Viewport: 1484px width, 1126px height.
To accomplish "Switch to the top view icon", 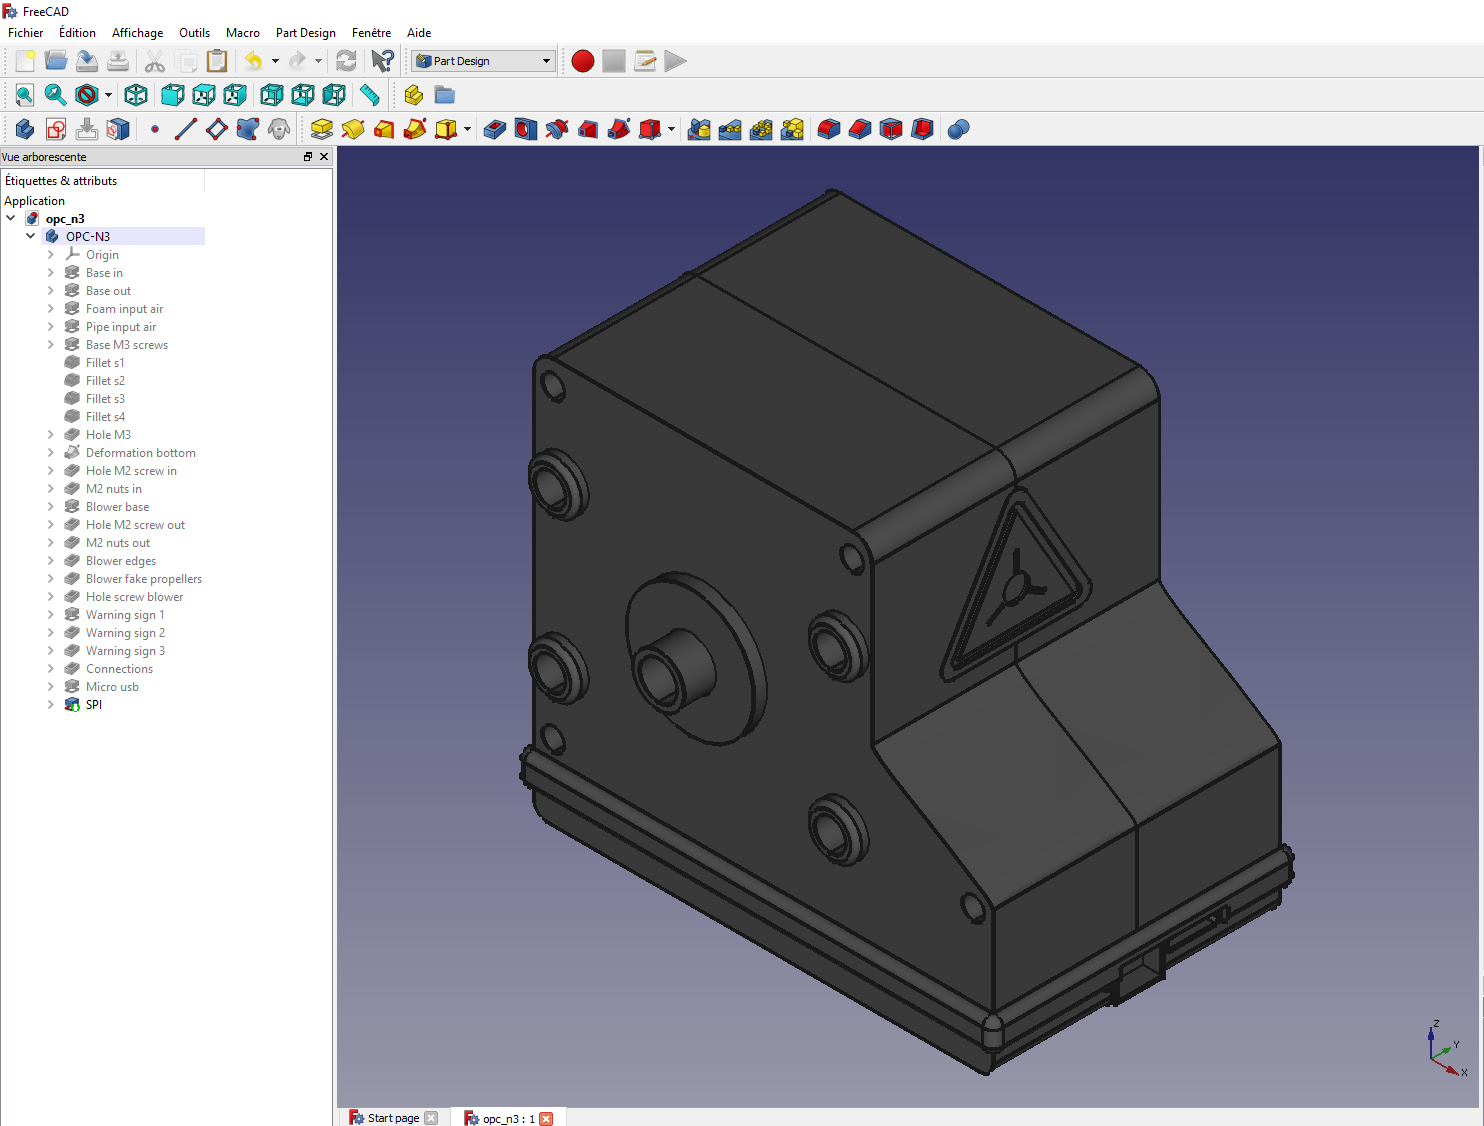I will coord(204,95).
